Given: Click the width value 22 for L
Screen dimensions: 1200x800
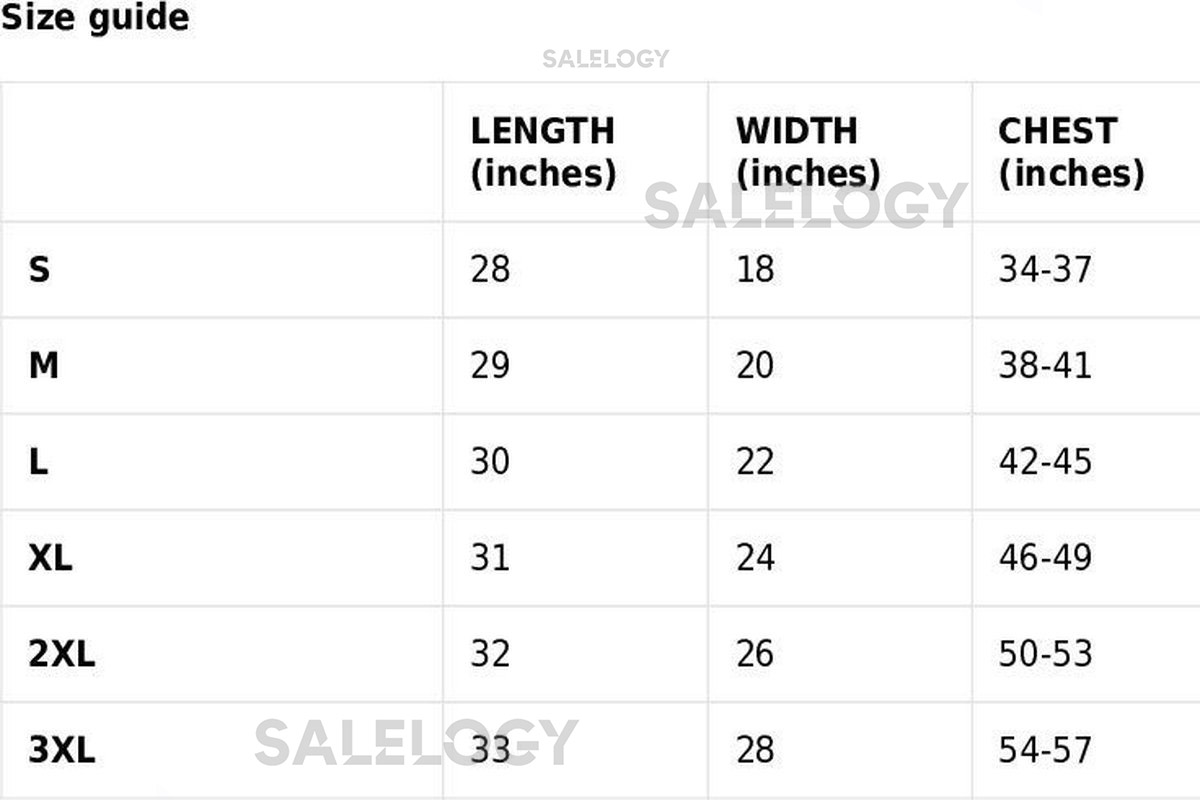Looking at the screenshot, I should click(755, 462).
